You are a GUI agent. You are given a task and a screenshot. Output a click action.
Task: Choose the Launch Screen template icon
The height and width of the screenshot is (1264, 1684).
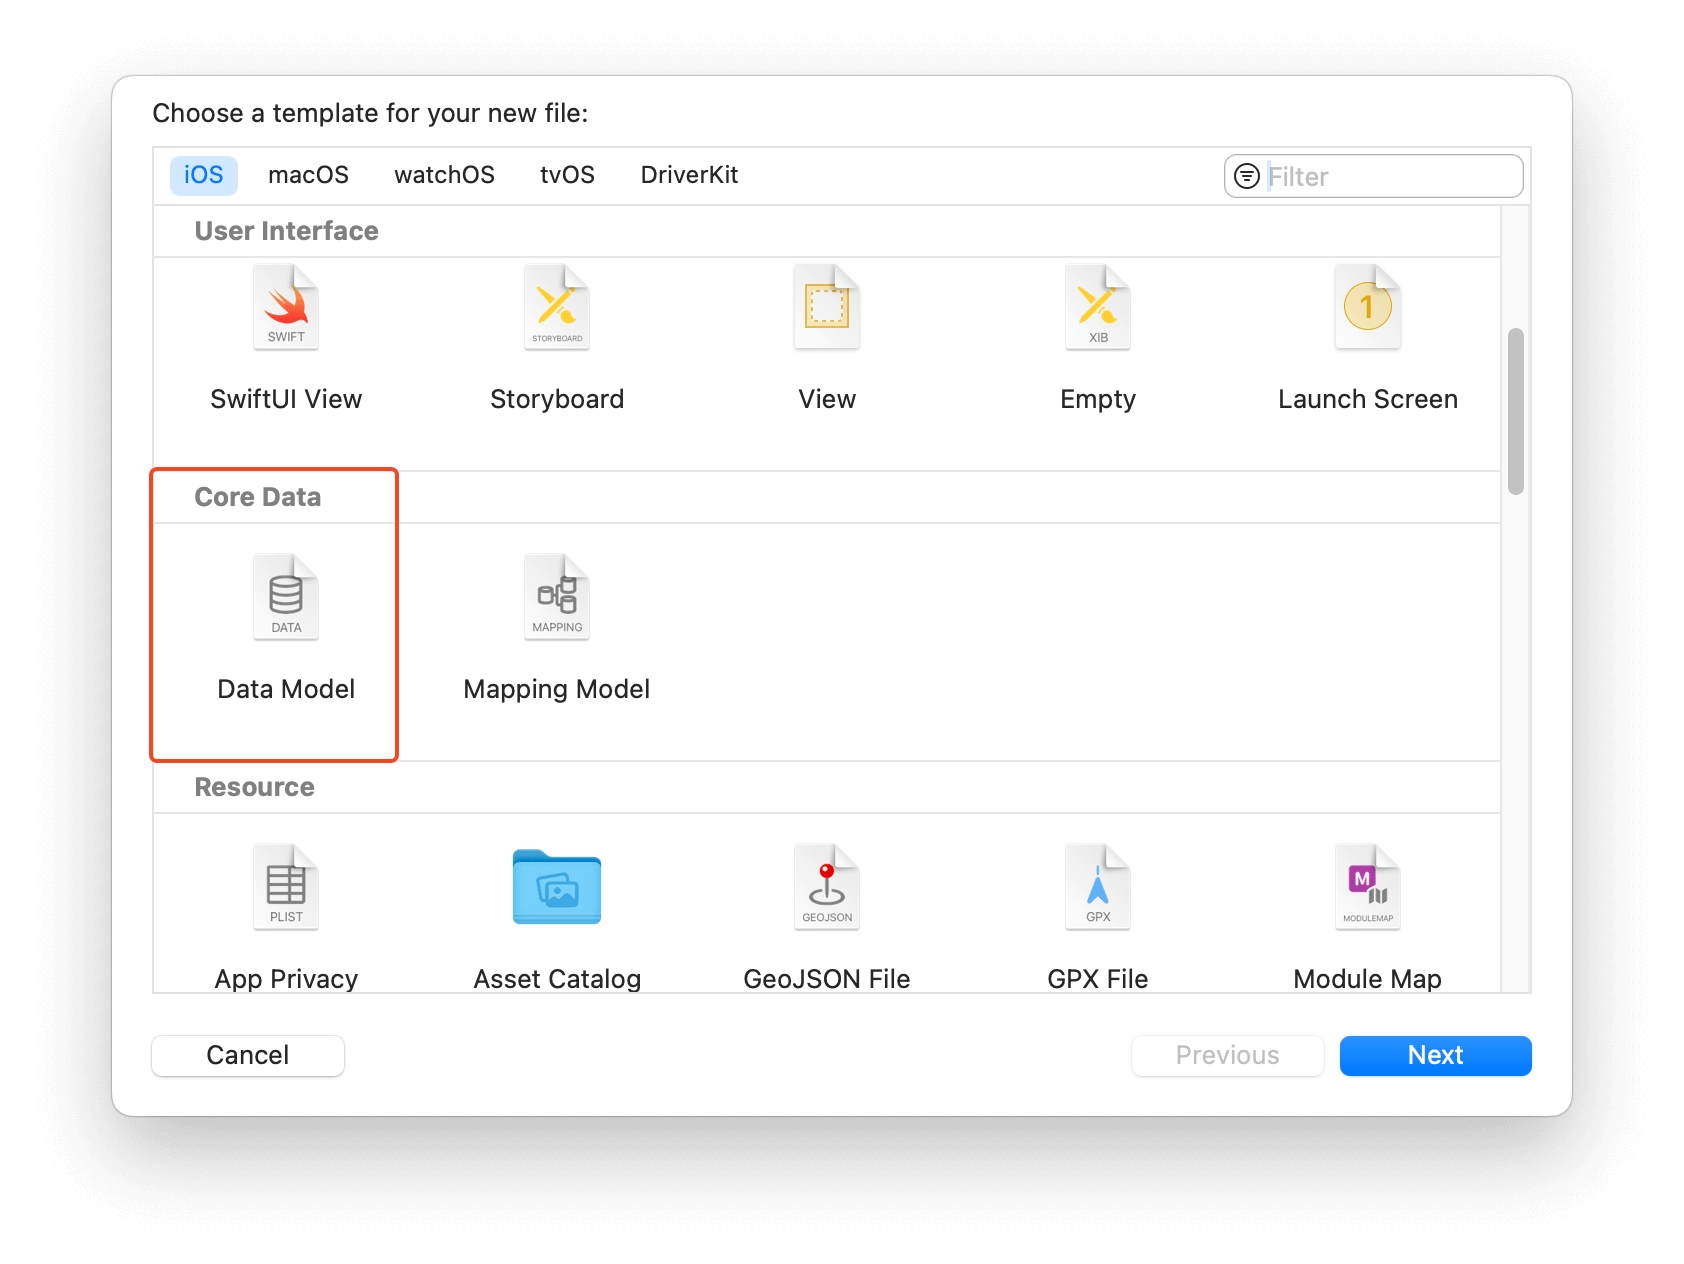(x=1368, y=307)
